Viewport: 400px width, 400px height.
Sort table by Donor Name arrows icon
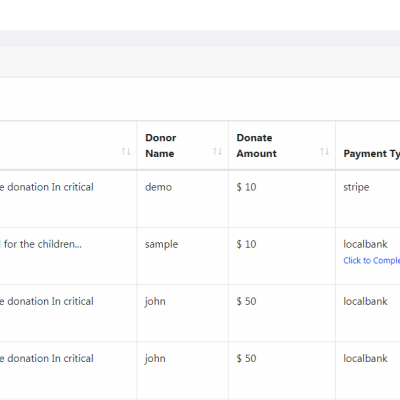tap(218, 152)
